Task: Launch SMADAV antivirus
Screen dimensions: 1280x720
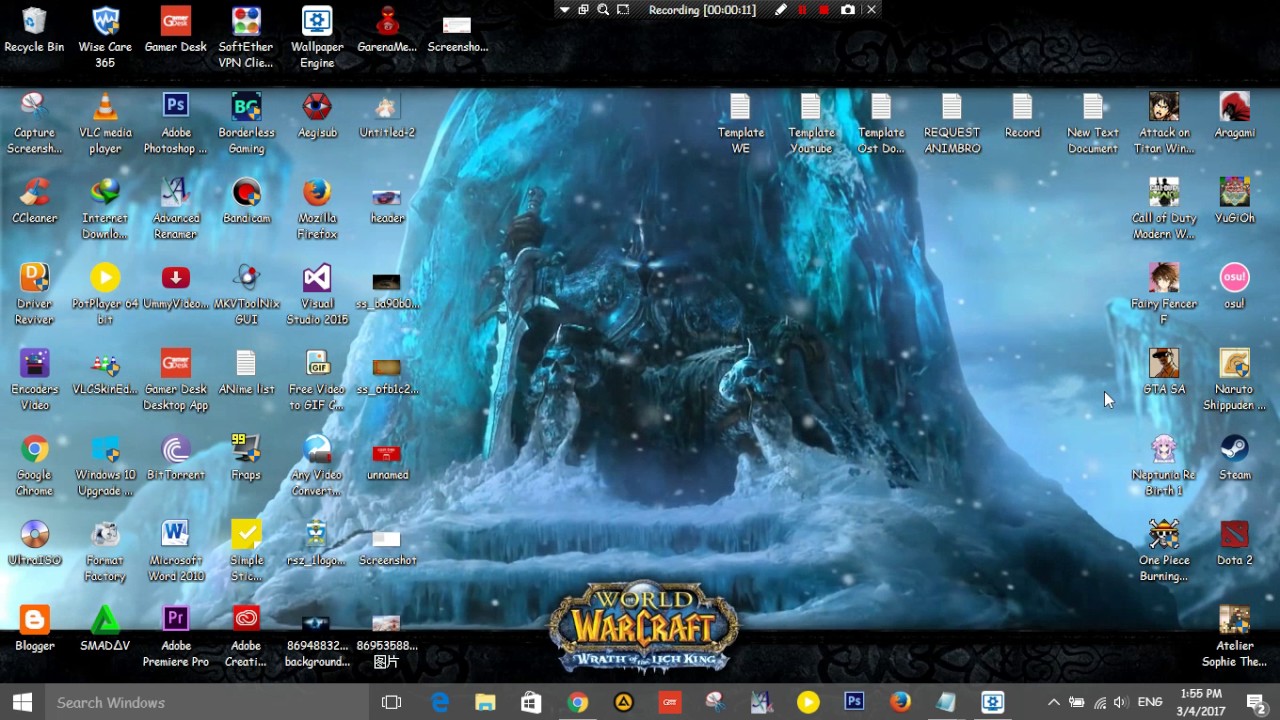Action: click(105, 629)
